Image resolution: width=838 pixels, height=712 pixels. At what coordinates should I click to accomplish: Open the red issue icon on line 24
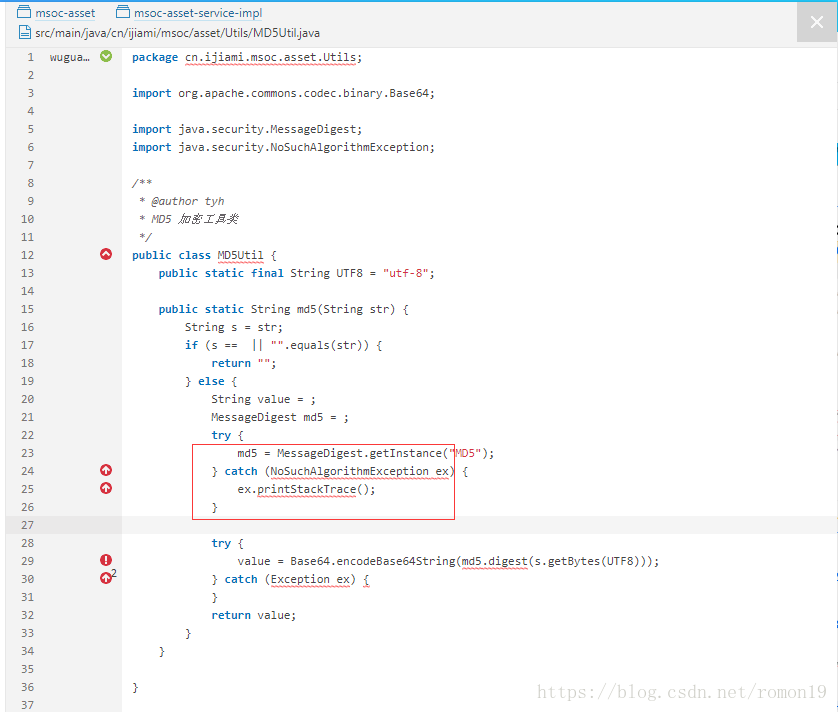point(106,470)
